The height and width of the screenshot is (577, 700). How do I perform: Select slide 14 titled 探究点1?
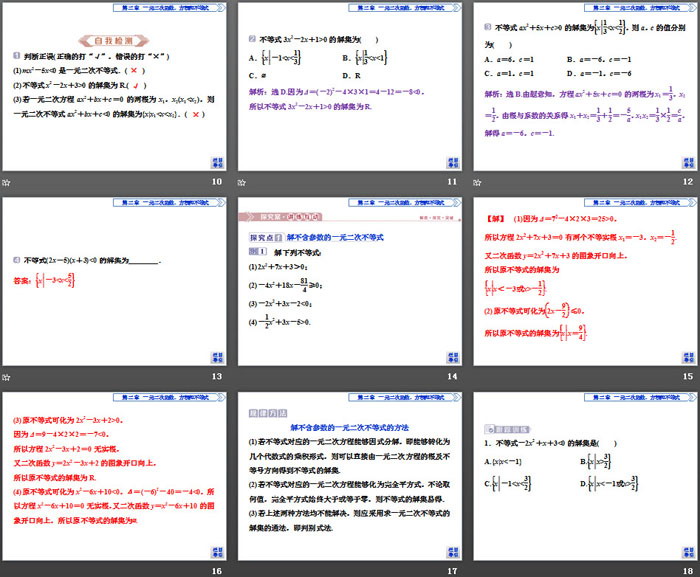(349, 282)
